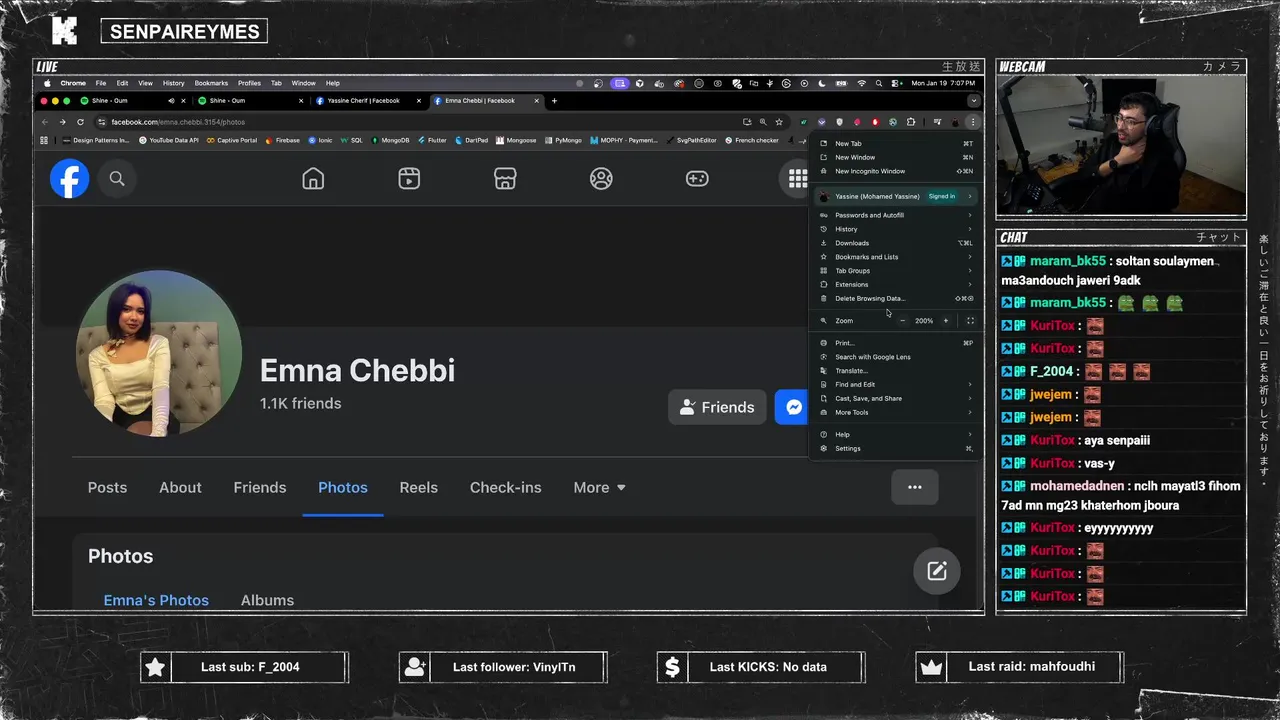Screen dimensions: 1280x720
Task: Open the Profiles menu in macOS menu bar
Action: 249,83
